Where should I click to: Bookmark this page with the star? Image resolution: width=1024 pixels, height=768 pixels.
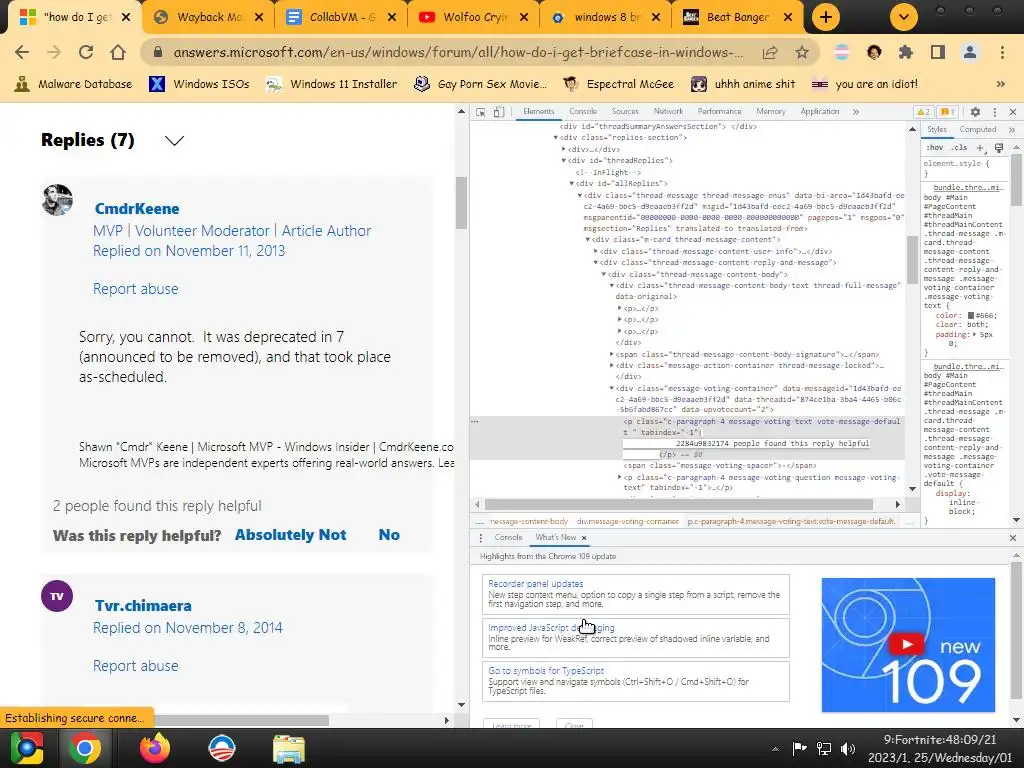pos(802,52)
